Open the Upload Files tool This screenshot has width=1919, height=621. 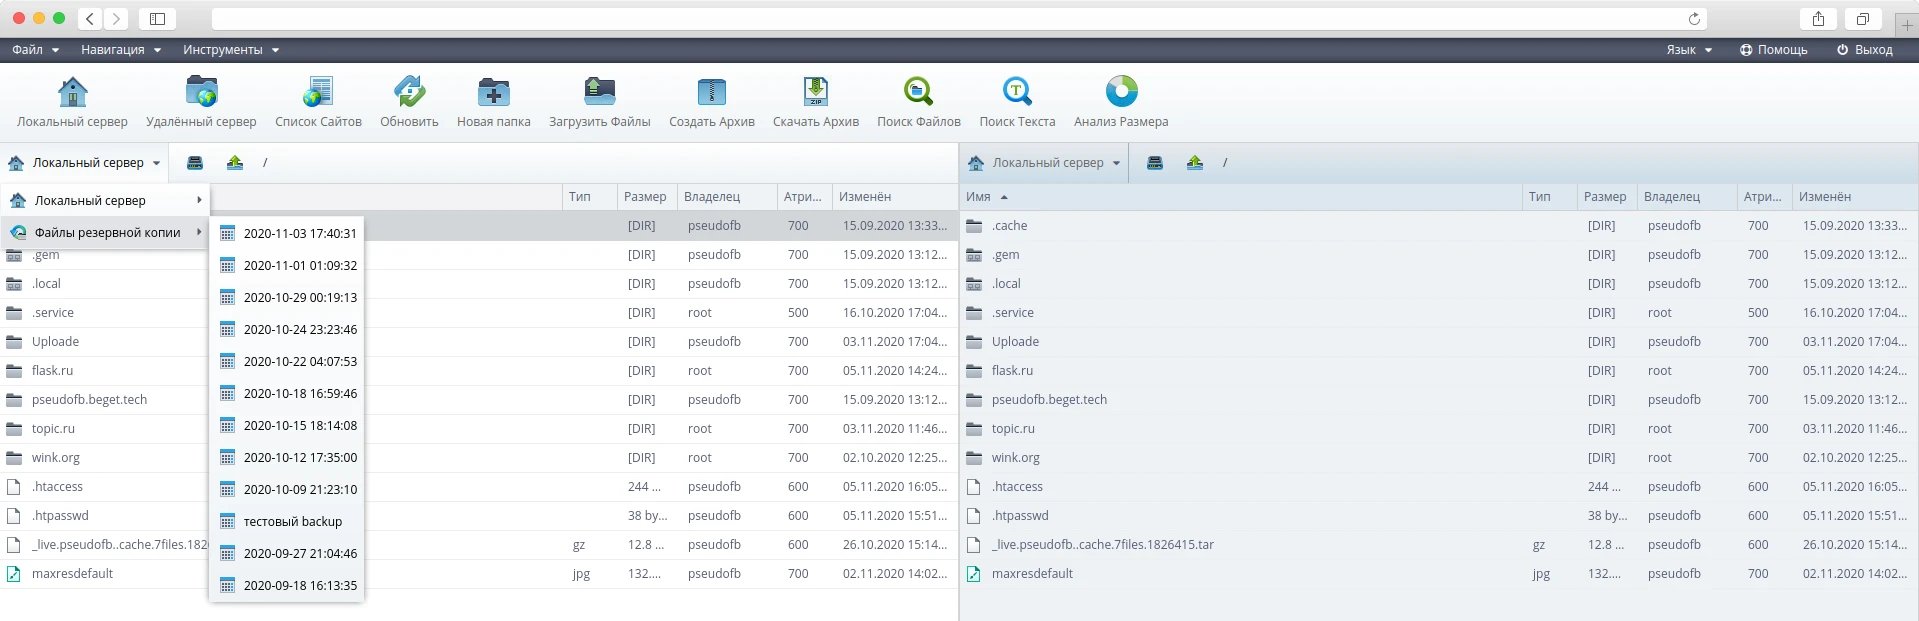point(599,93)
